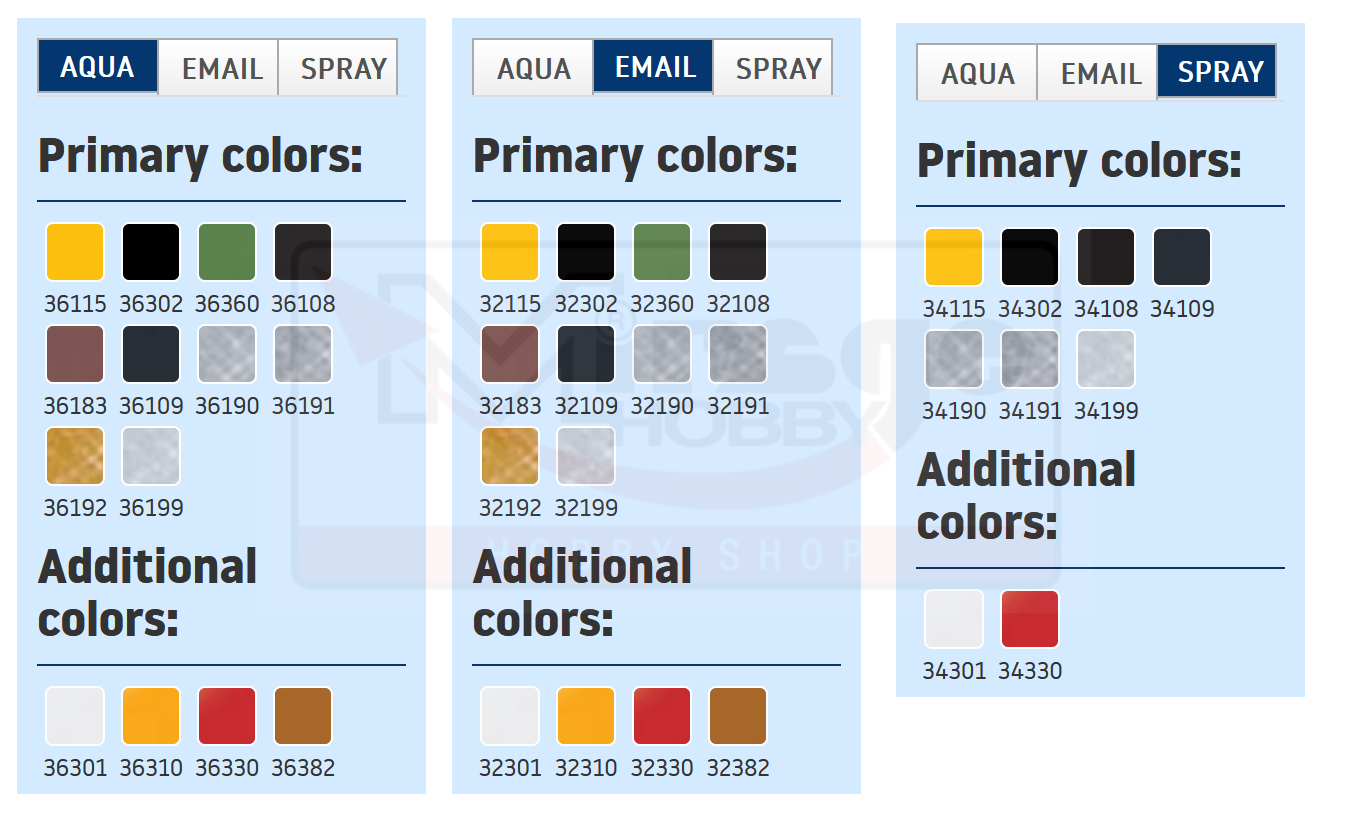The height and width of the screenshot is (831, 1353).
Task: Choose red spray swatch 34330
Action: pos(1030,619)
